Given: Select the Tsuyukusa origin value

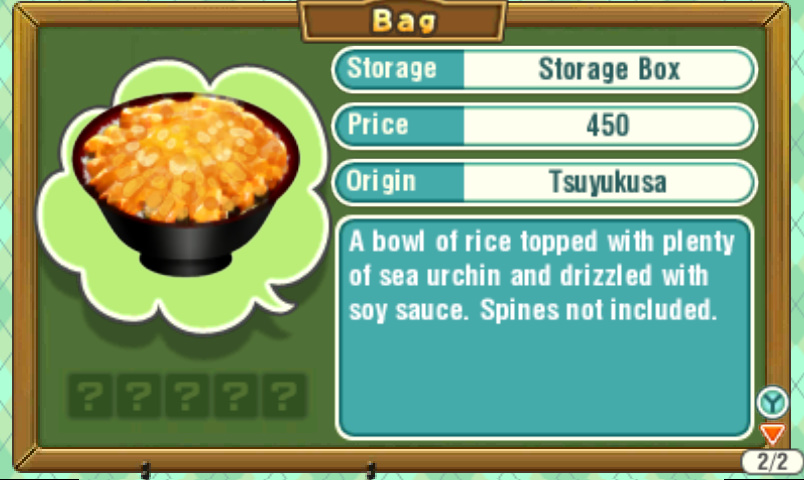Looking at the screenshot, I should click(609, 182).
